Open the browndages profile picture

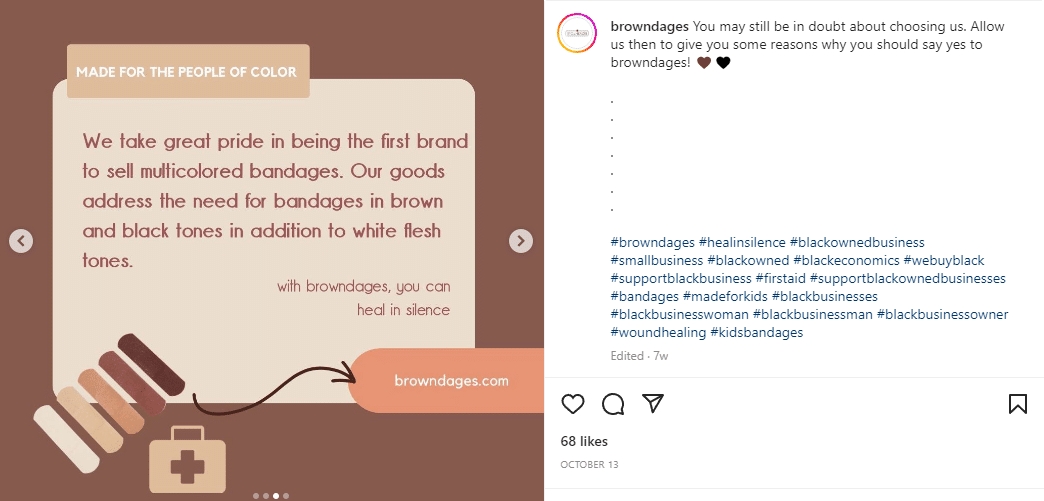[x=576, y=35]
